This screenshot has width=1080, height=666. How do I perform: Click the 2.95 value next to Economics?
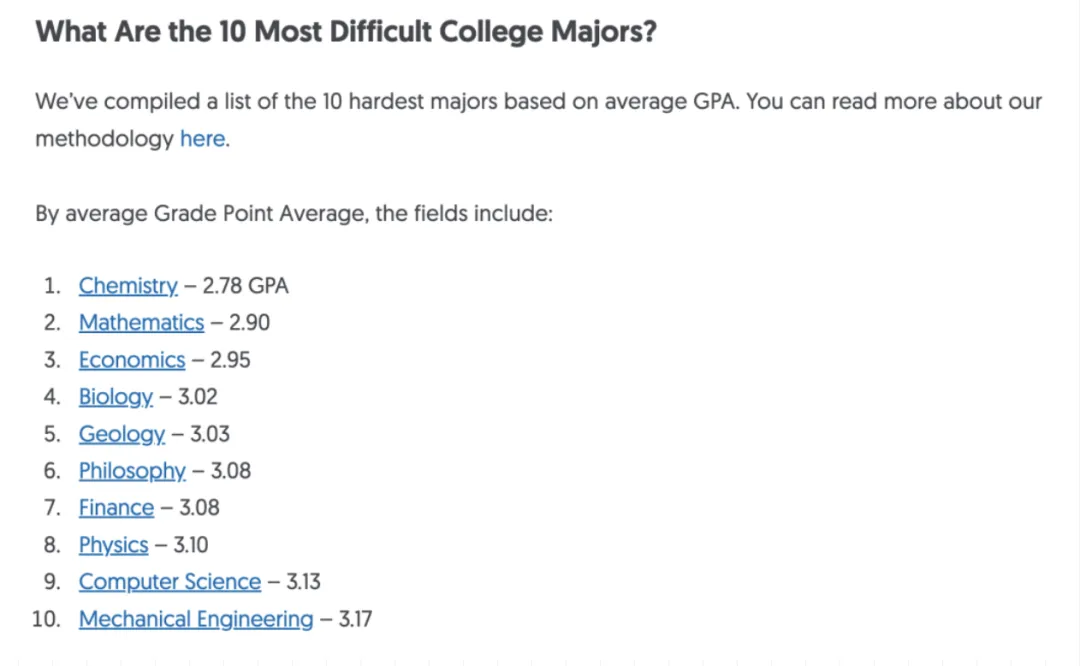pos(230,360)
